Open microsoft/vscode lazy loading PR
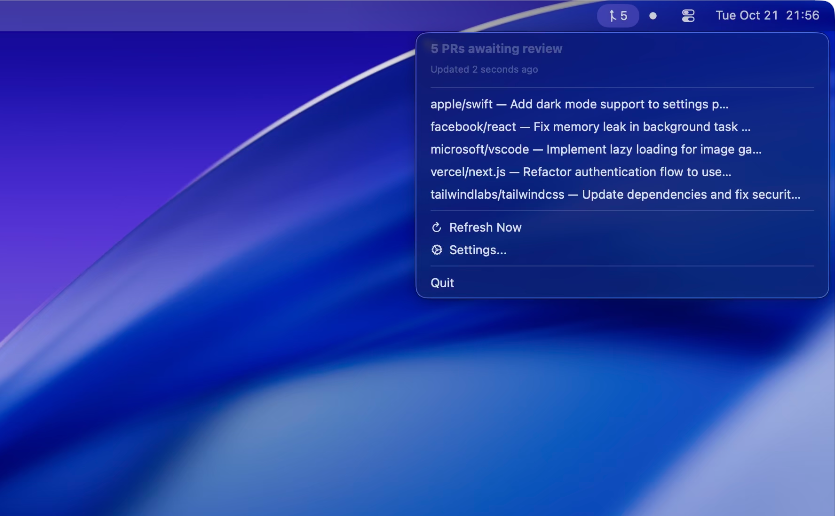 pyautogui.click(x=622, y=149)
